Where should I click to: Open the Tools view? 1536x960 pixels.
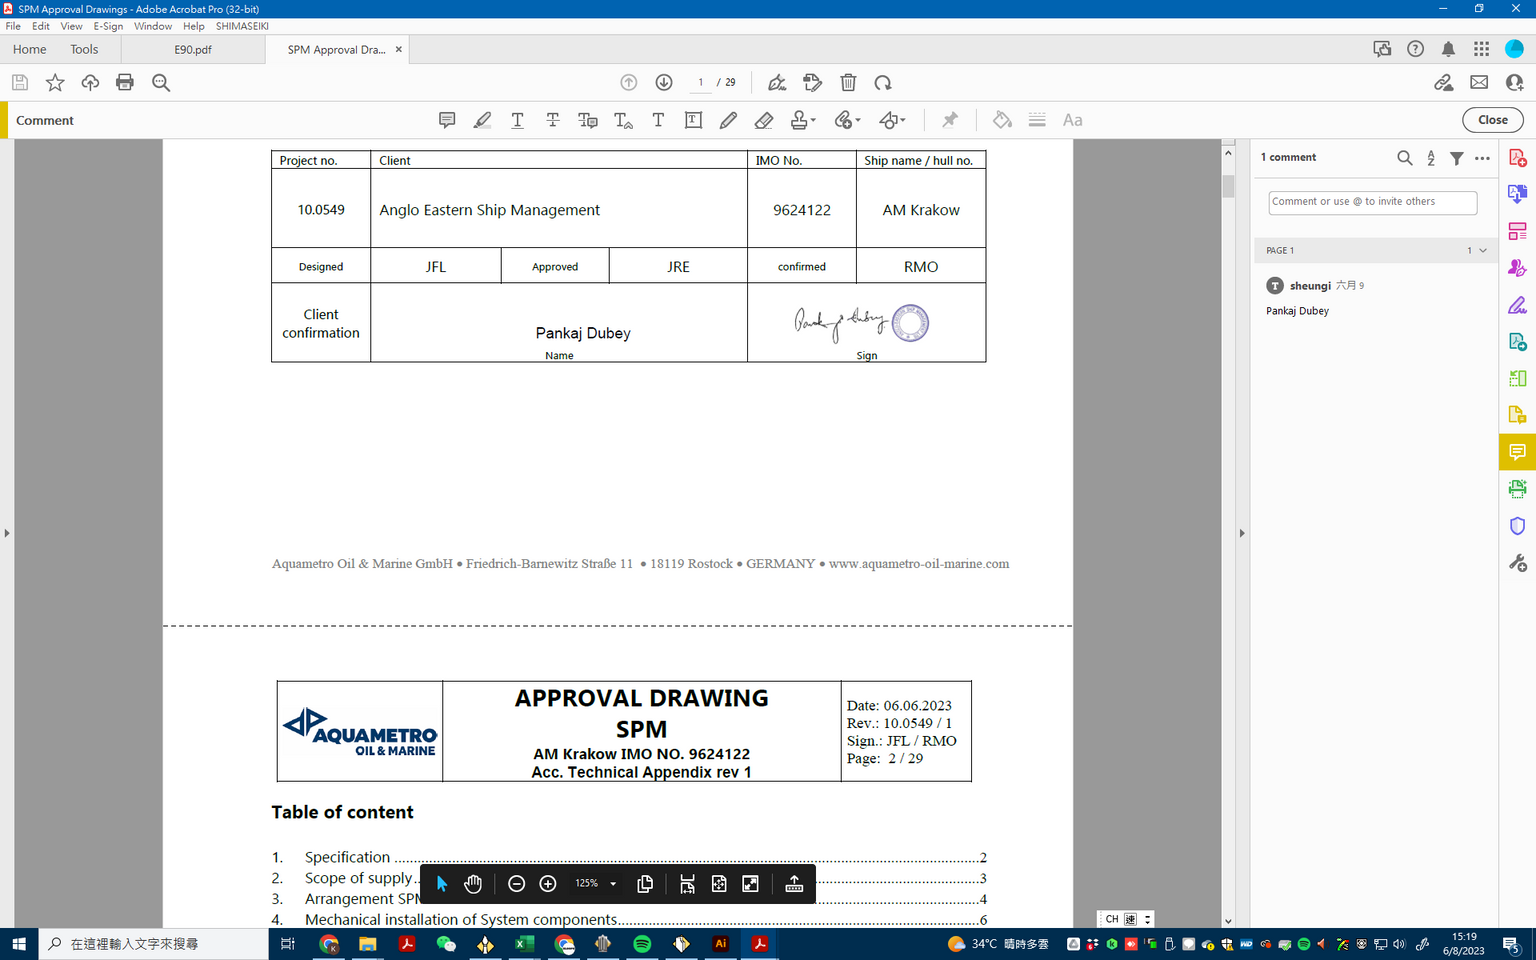84,49
